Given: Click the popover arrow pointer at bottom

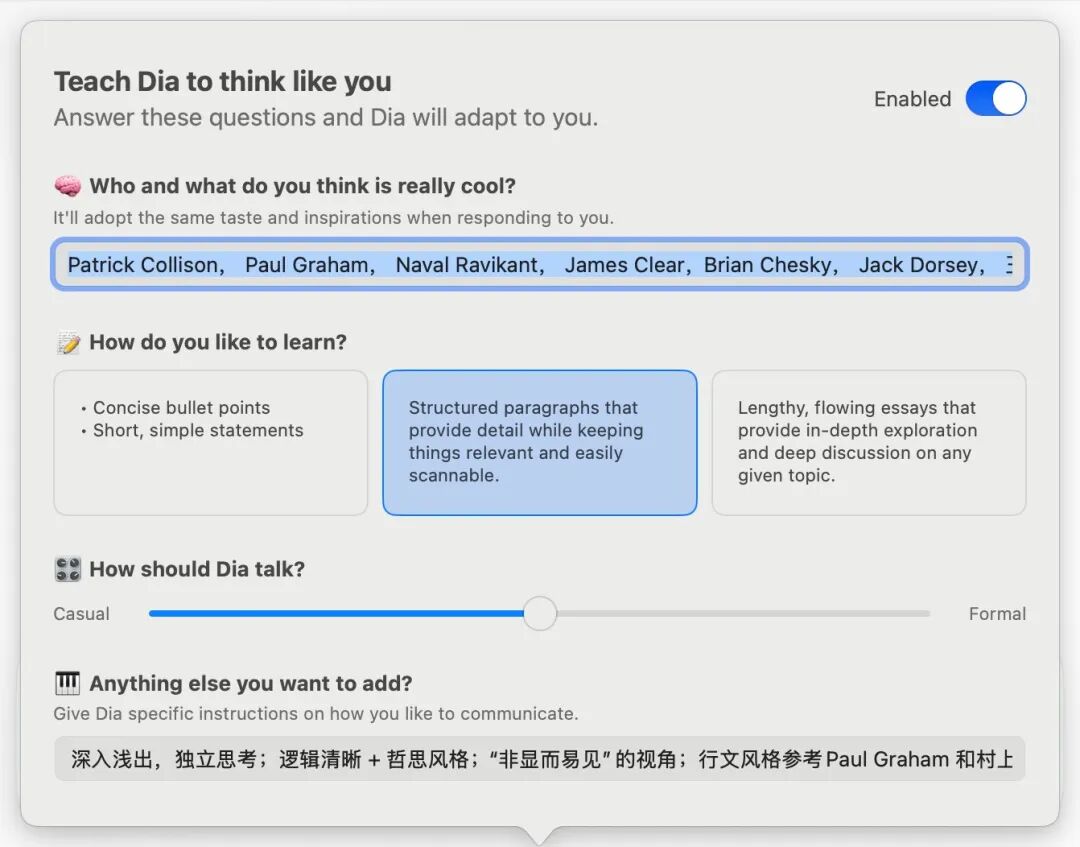Looking at the screenshot, I should click(x=539, y=834).
